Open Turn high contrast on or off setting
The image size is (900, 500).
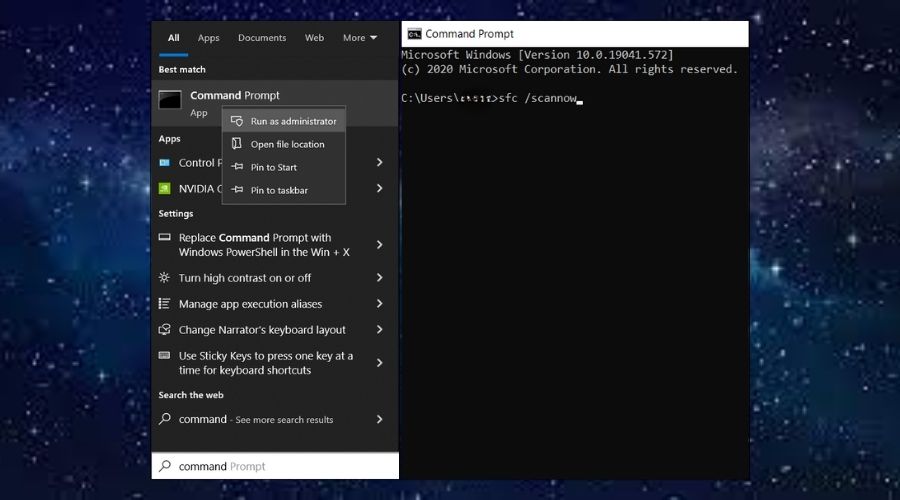click(x=245, y=278)
